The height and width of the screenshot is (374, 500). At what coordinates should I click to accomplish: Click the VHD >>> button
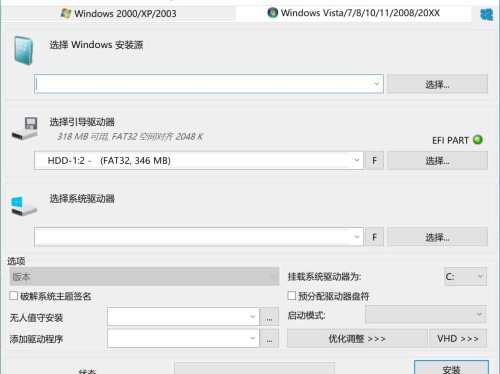458,339
